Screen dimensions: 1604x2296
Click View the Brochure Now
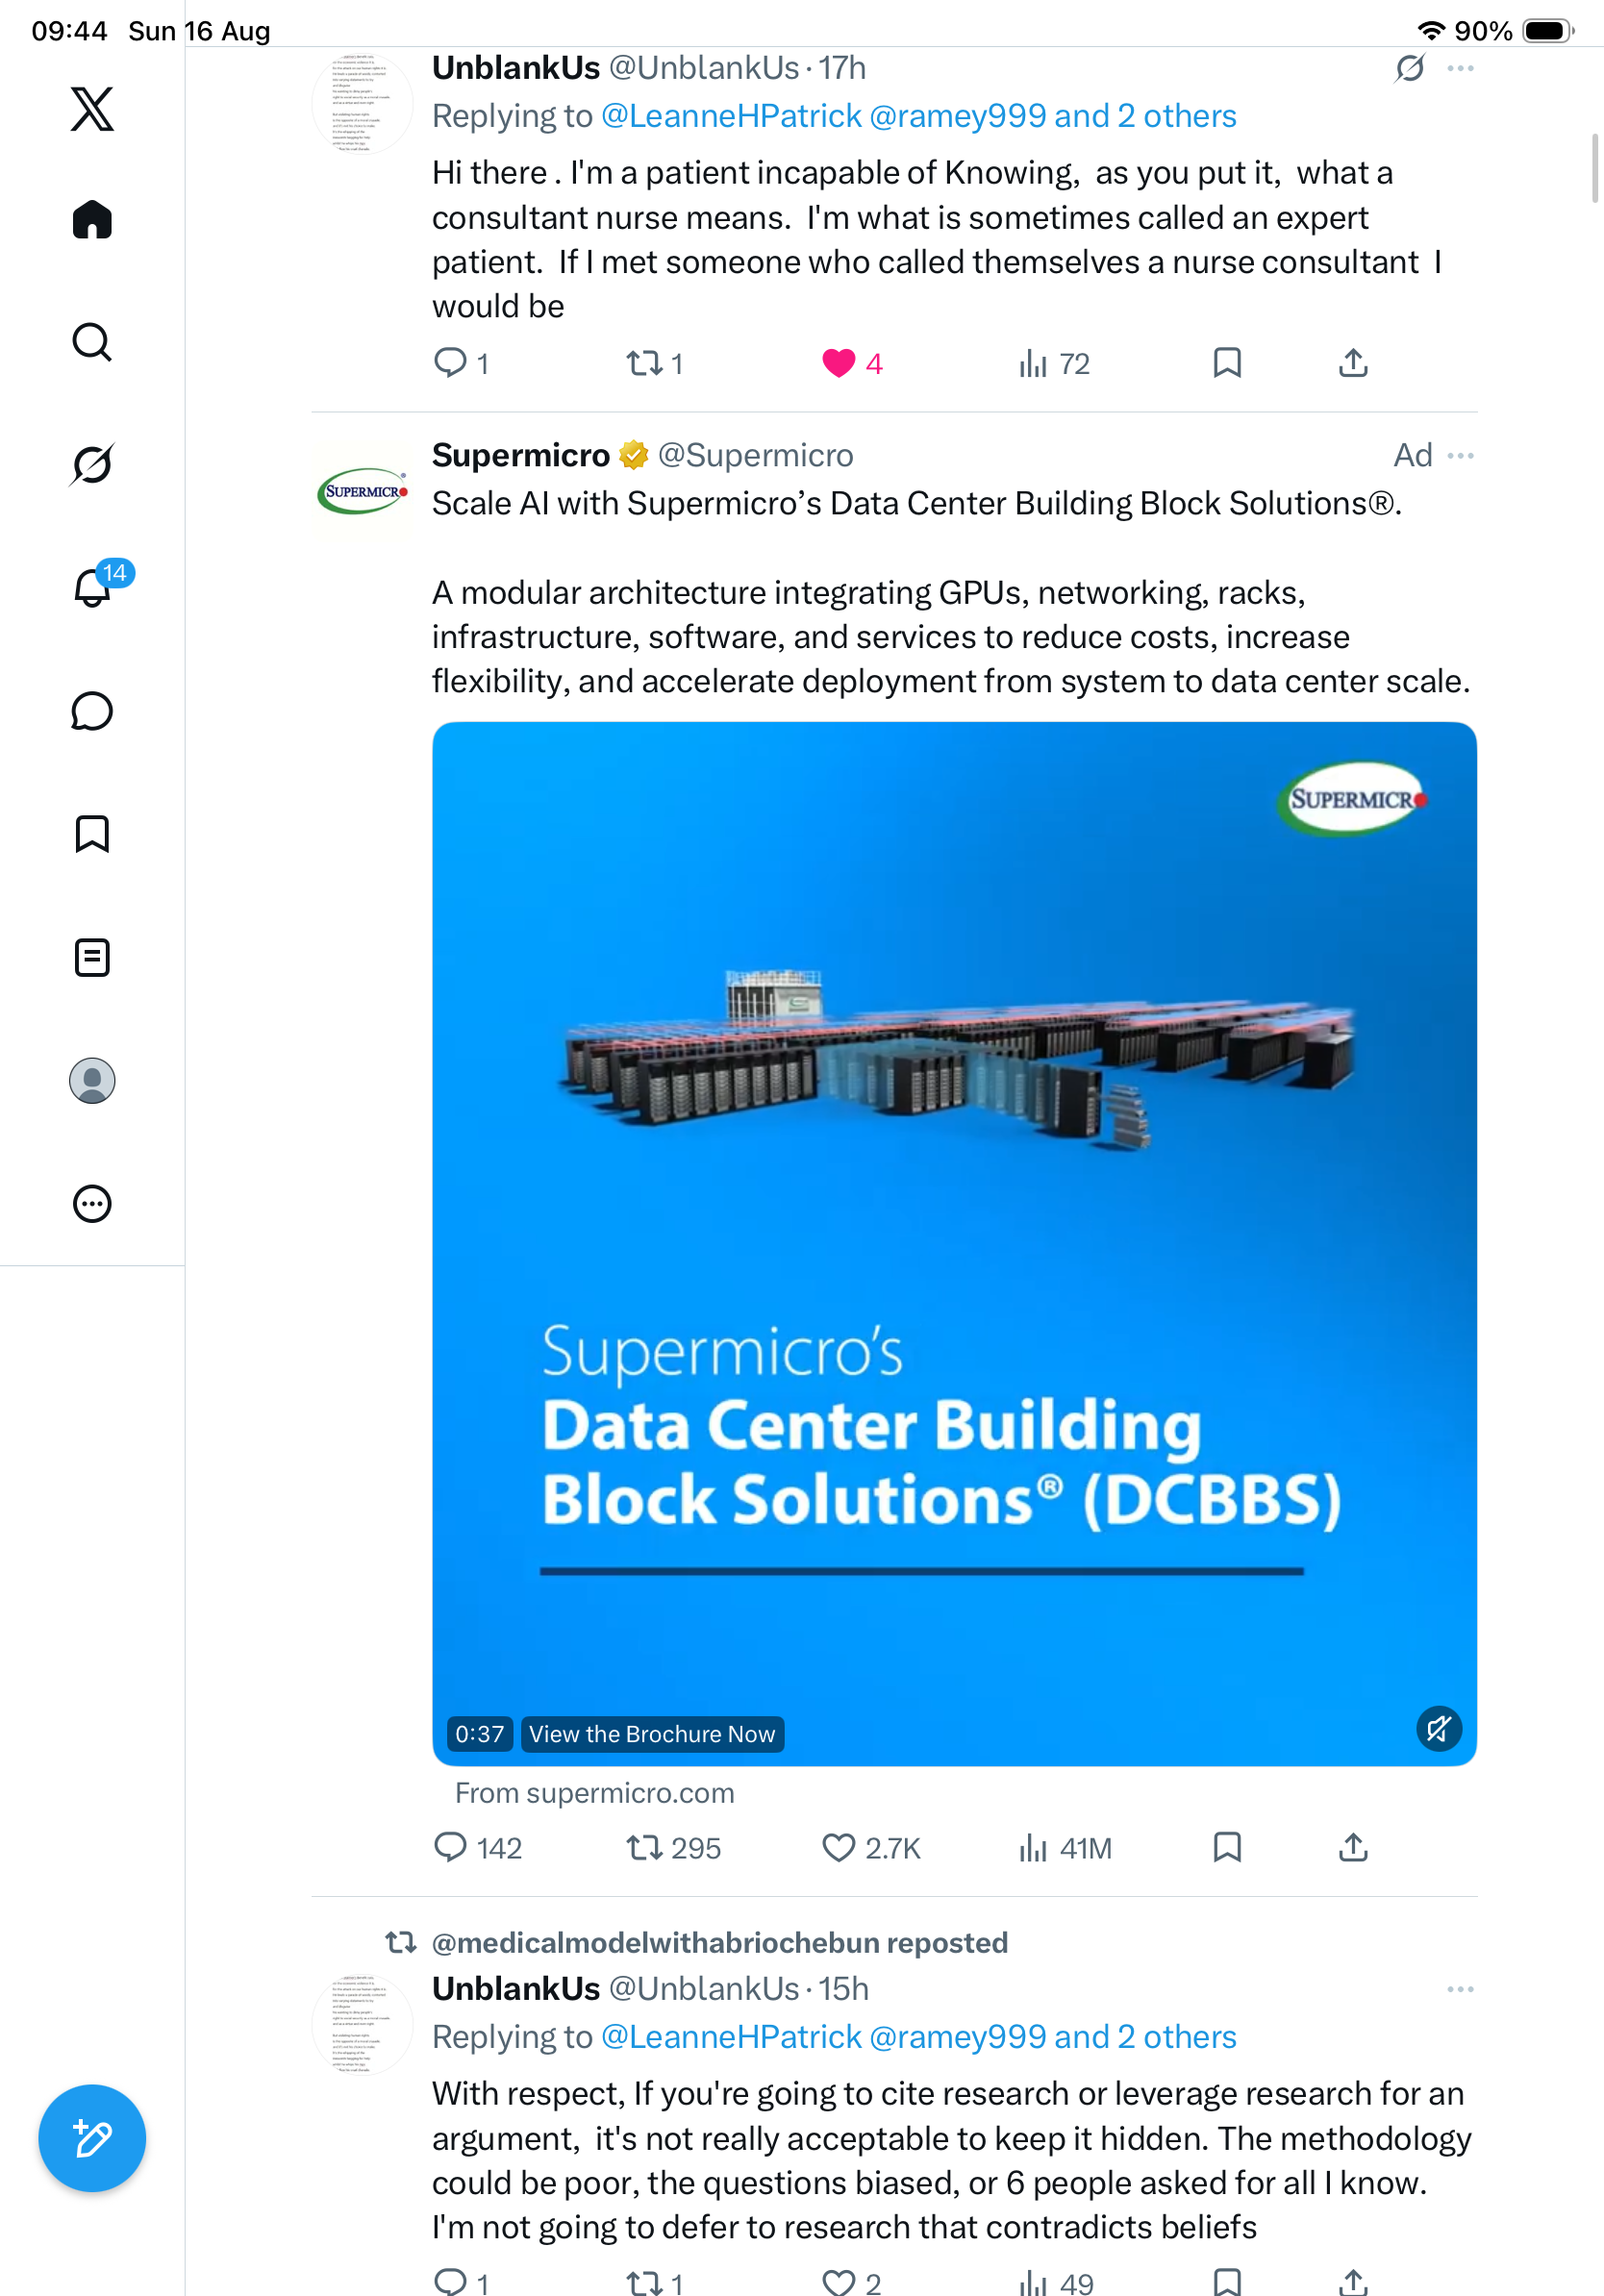coord(652,1734)
